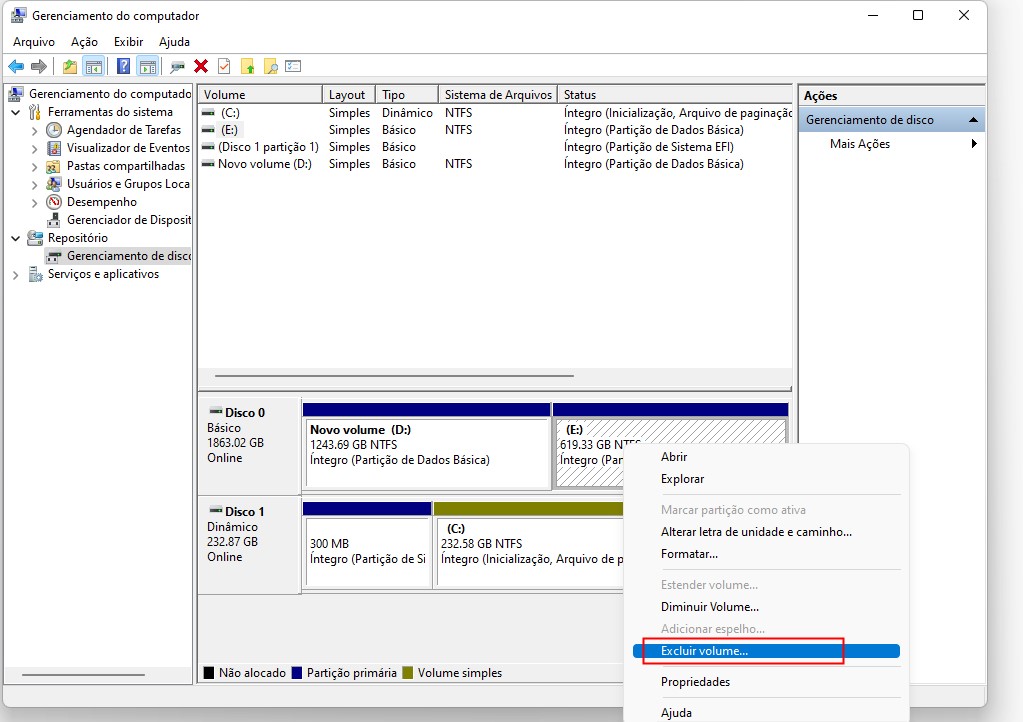Screen dimensions: 1023x722
Task: Expand the Serviços e aplicativos node
Action: 16,274
